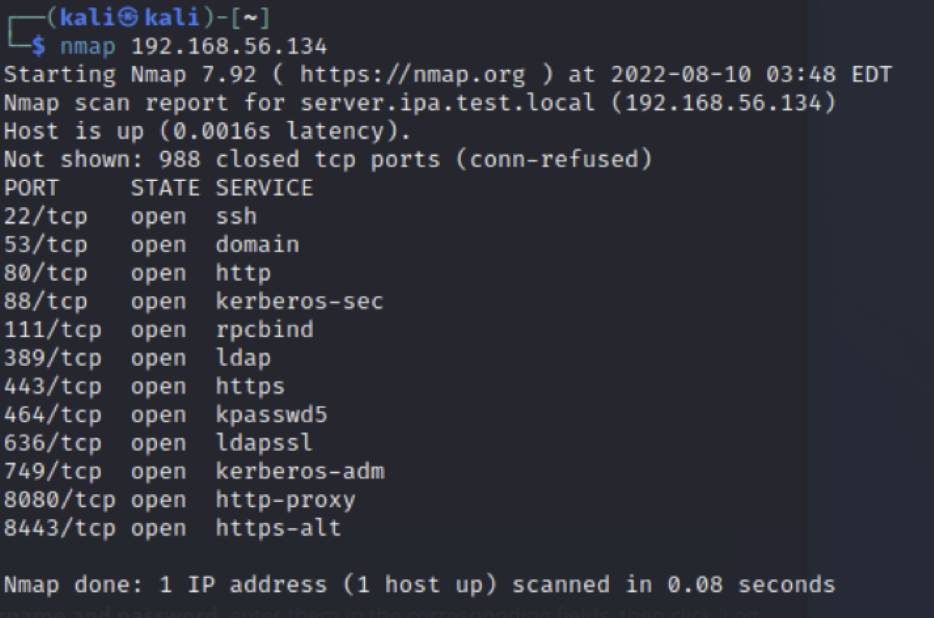This screenshot has height=618, width=934.
Task: Click the "Nmap done" summary line
Action: pyautogui.click(x=419, y=584)
